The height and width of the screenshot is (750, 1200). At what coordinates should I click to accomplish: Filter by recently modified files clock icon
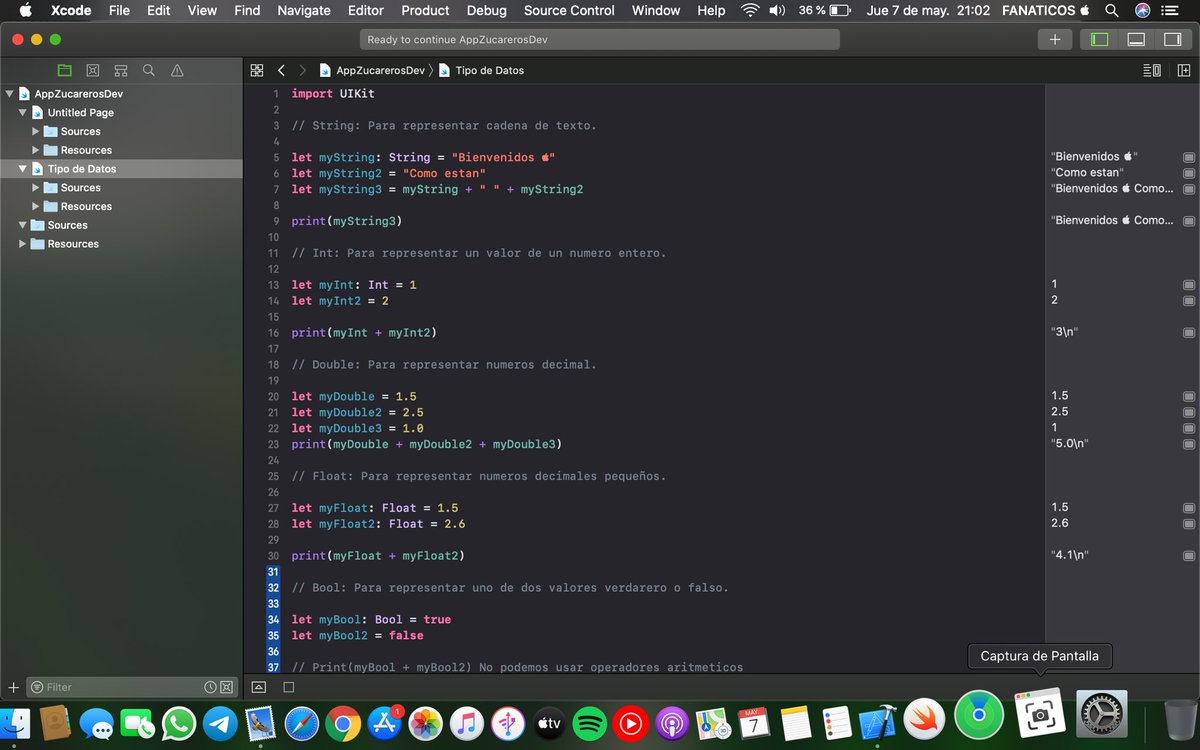[x=210, y=687]
